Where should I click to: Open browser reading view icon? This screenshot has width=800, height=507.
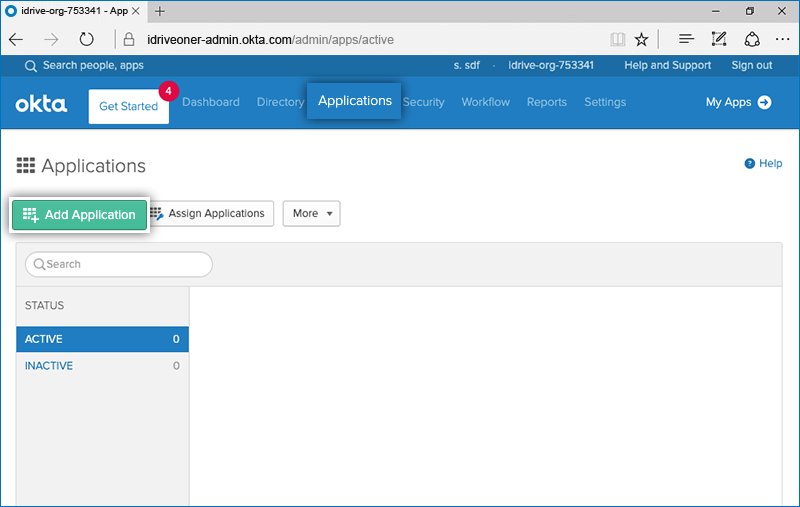click(x=618, y=40)
